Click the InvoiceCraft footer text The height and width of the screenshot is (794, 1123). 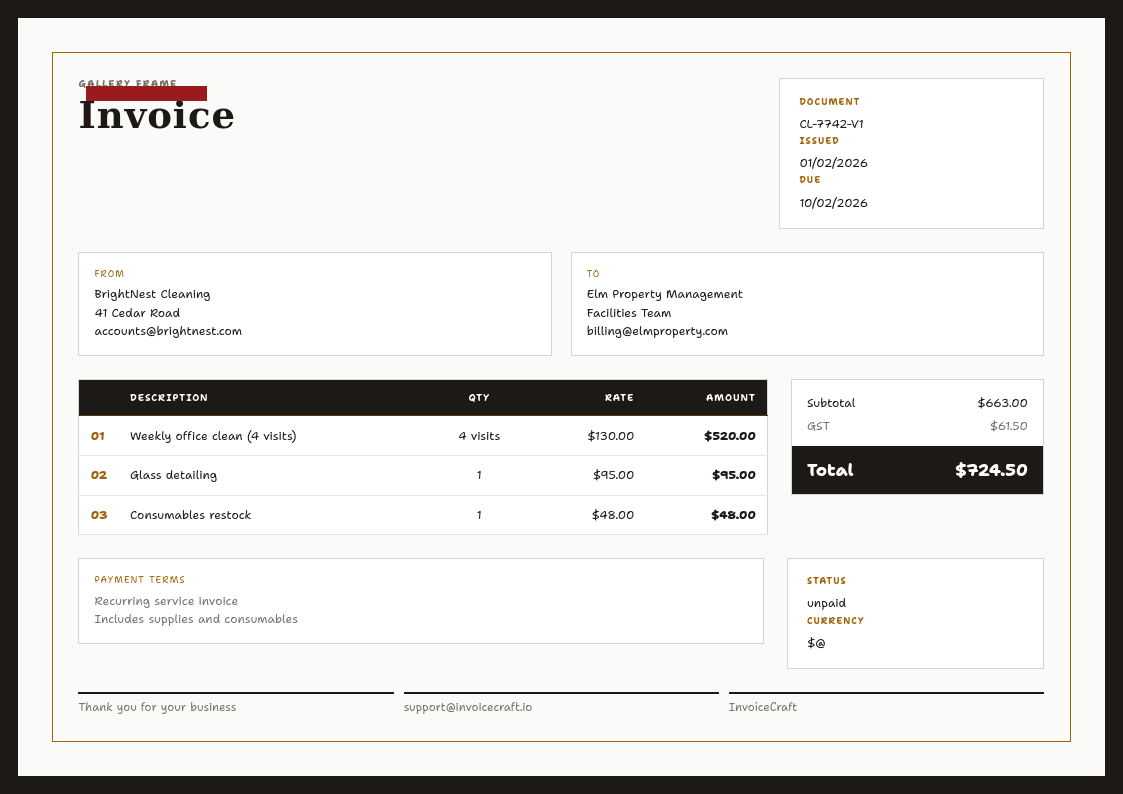pos(763,707)
